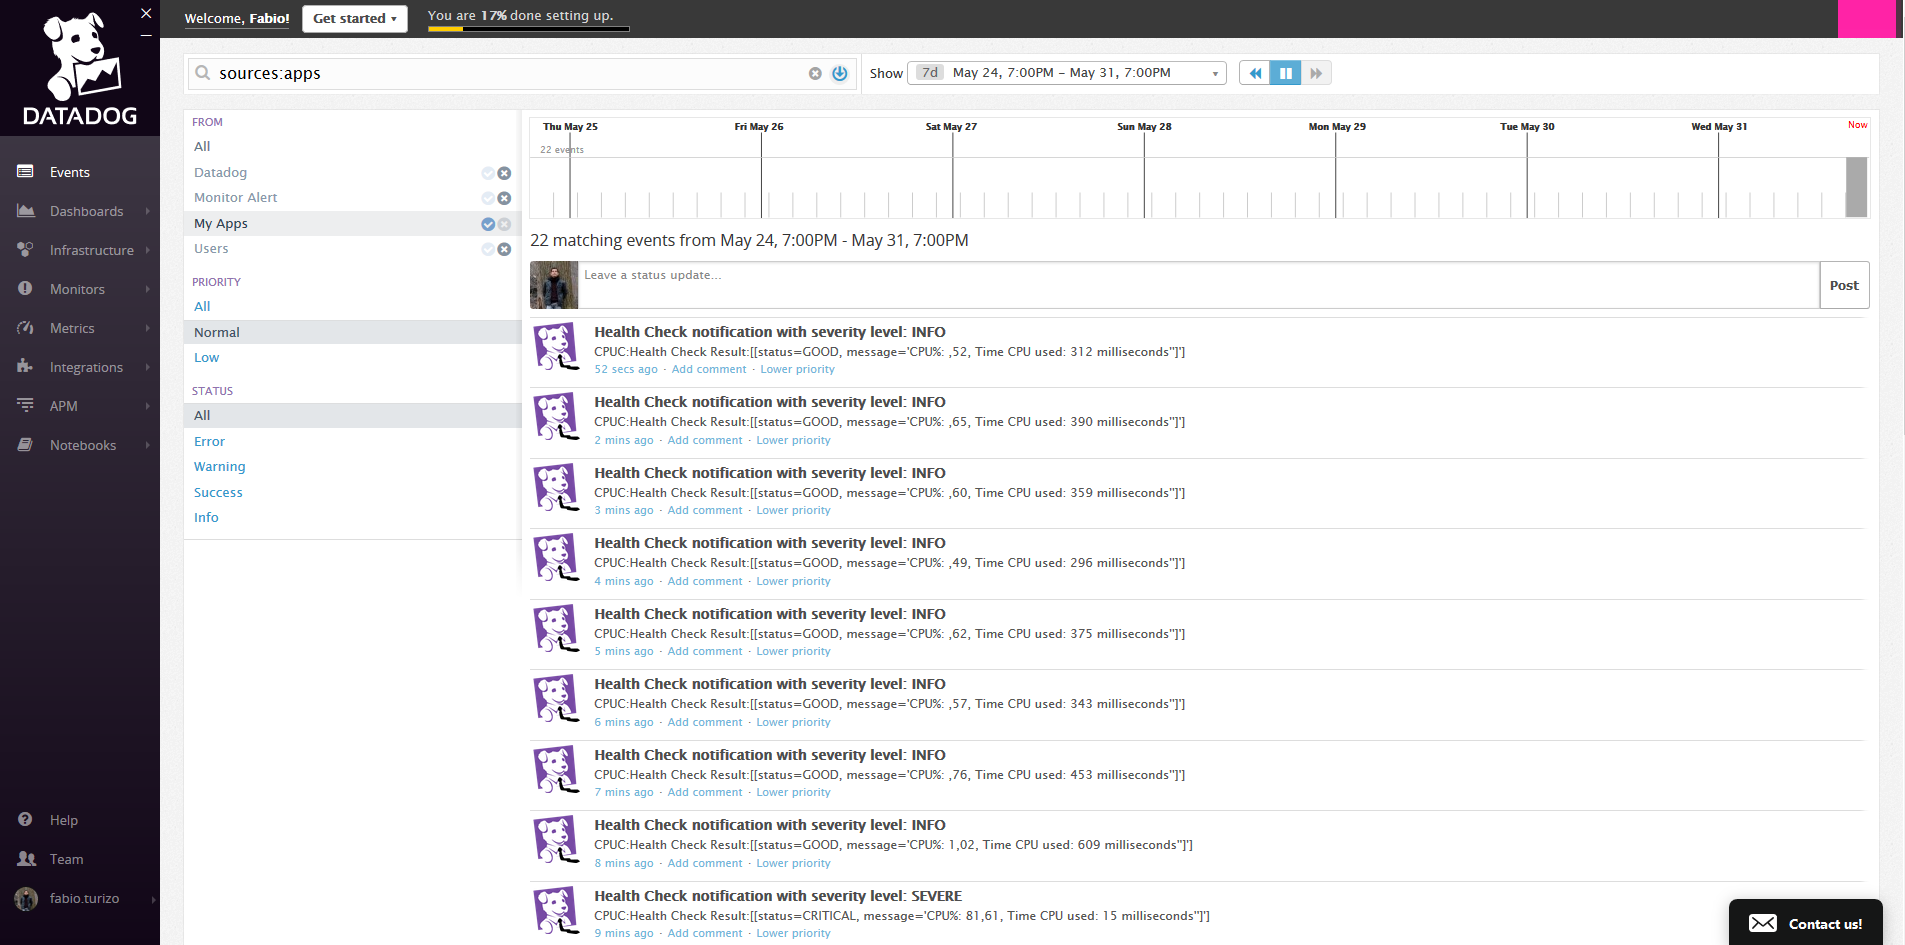Click the Metrics sidebar icon
This screenshot has height=945, width=1905.
[x=25, y=328]
